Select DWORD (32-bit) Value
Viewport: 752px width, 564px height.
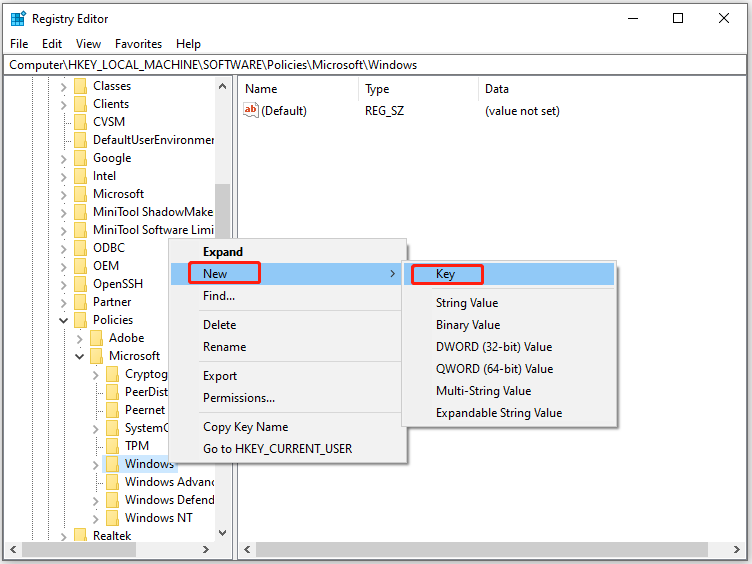click(x=509, y=347)
